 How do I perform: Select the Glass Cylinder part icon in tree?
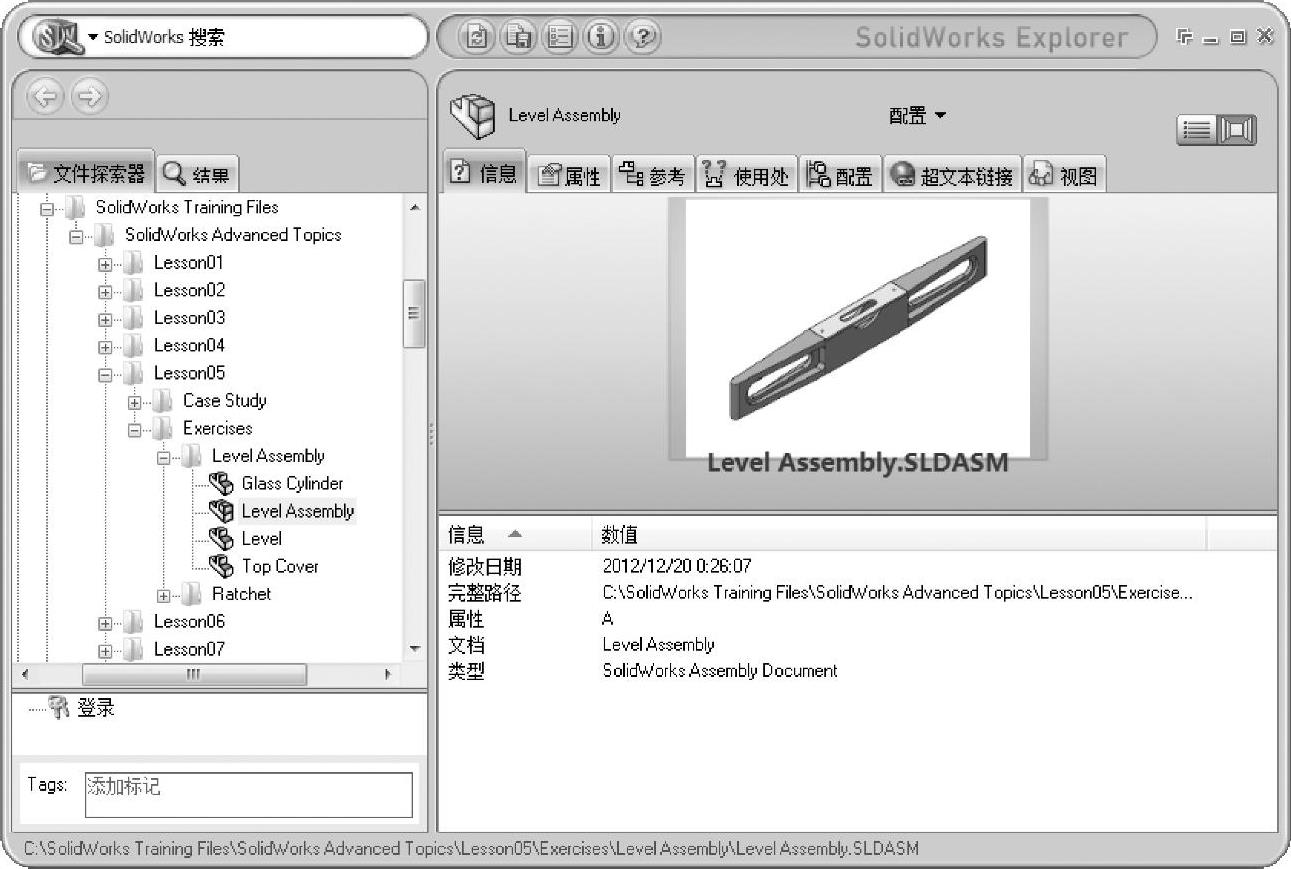[222, 484]
